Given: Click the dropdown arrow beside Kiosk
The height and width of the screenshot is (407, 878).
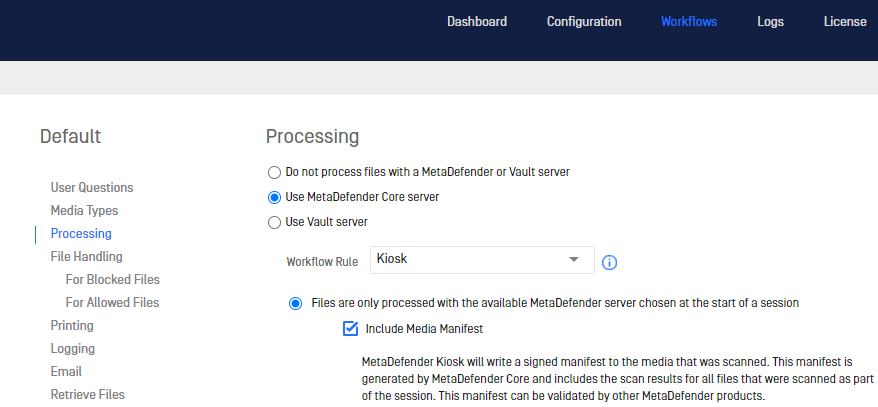Looking at the screenshot, I should [x=573, y=260].
